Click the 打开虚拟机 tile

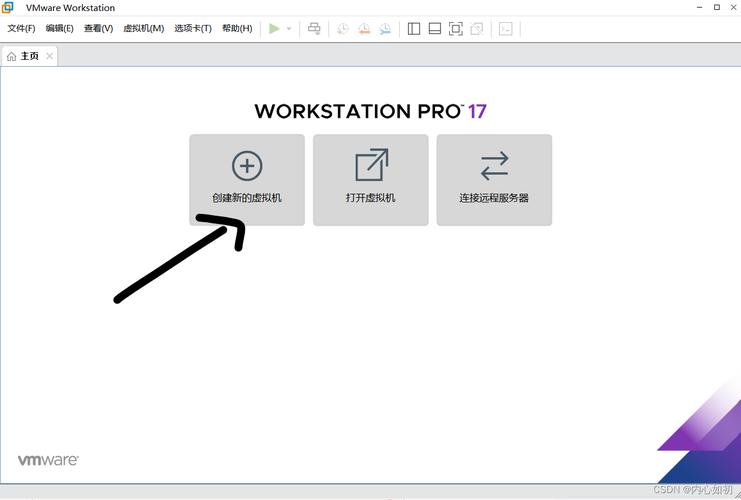point(371,180)
